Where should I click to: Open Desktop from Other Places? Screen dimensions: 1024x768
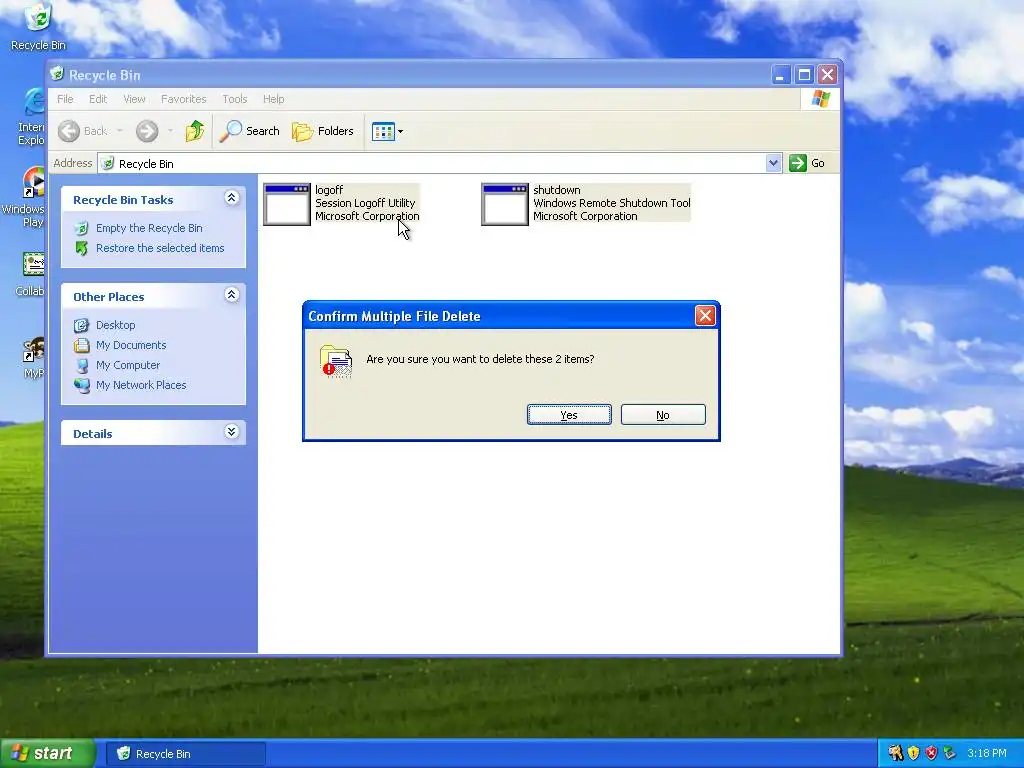click(x=116, y=325)
